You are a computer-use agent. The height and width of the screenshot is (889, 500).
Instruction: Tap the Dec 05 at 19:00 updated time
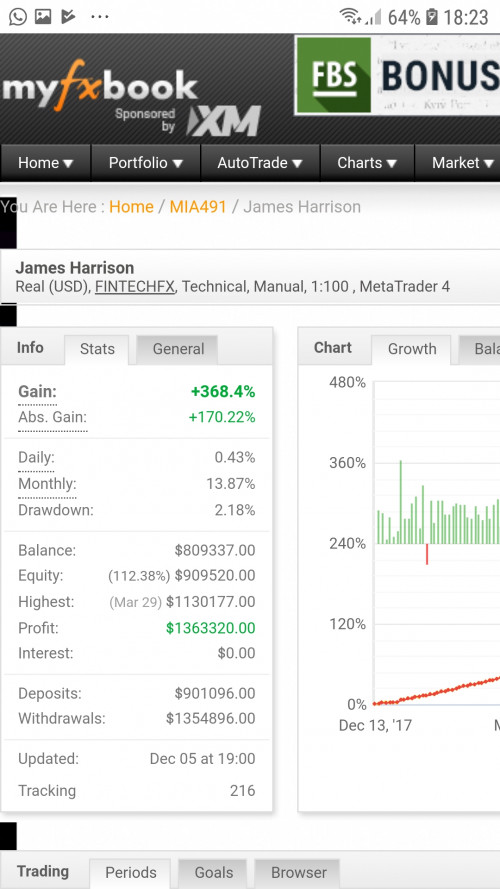point(202,759)
